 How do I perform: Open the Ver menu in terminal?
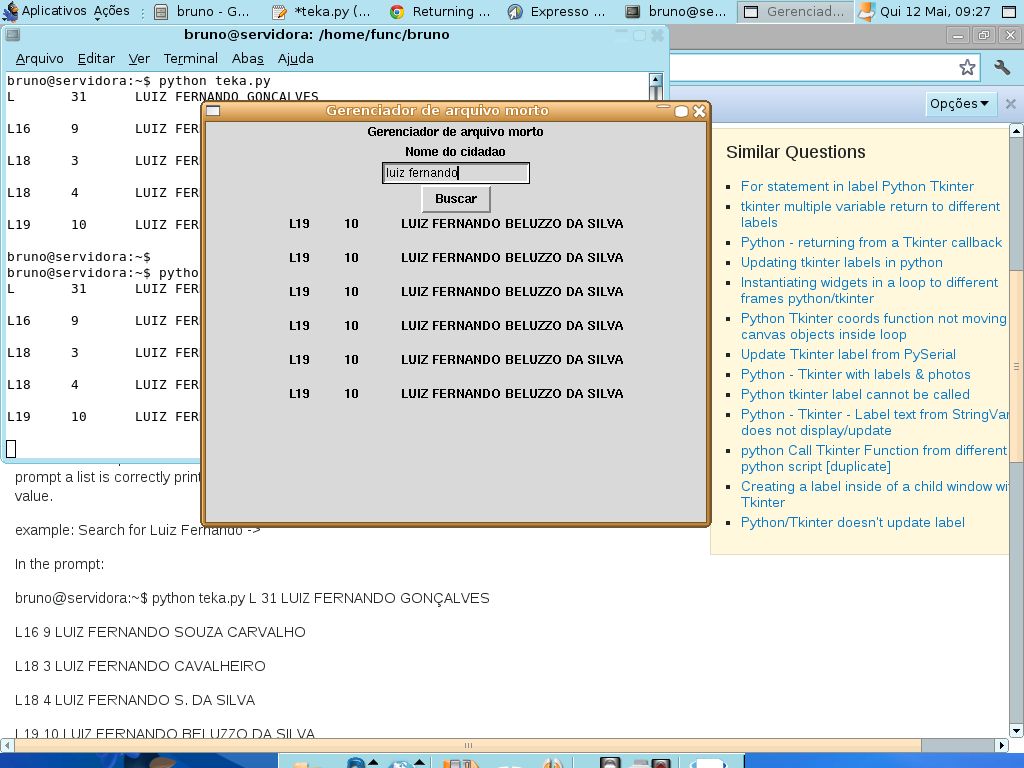139,59
